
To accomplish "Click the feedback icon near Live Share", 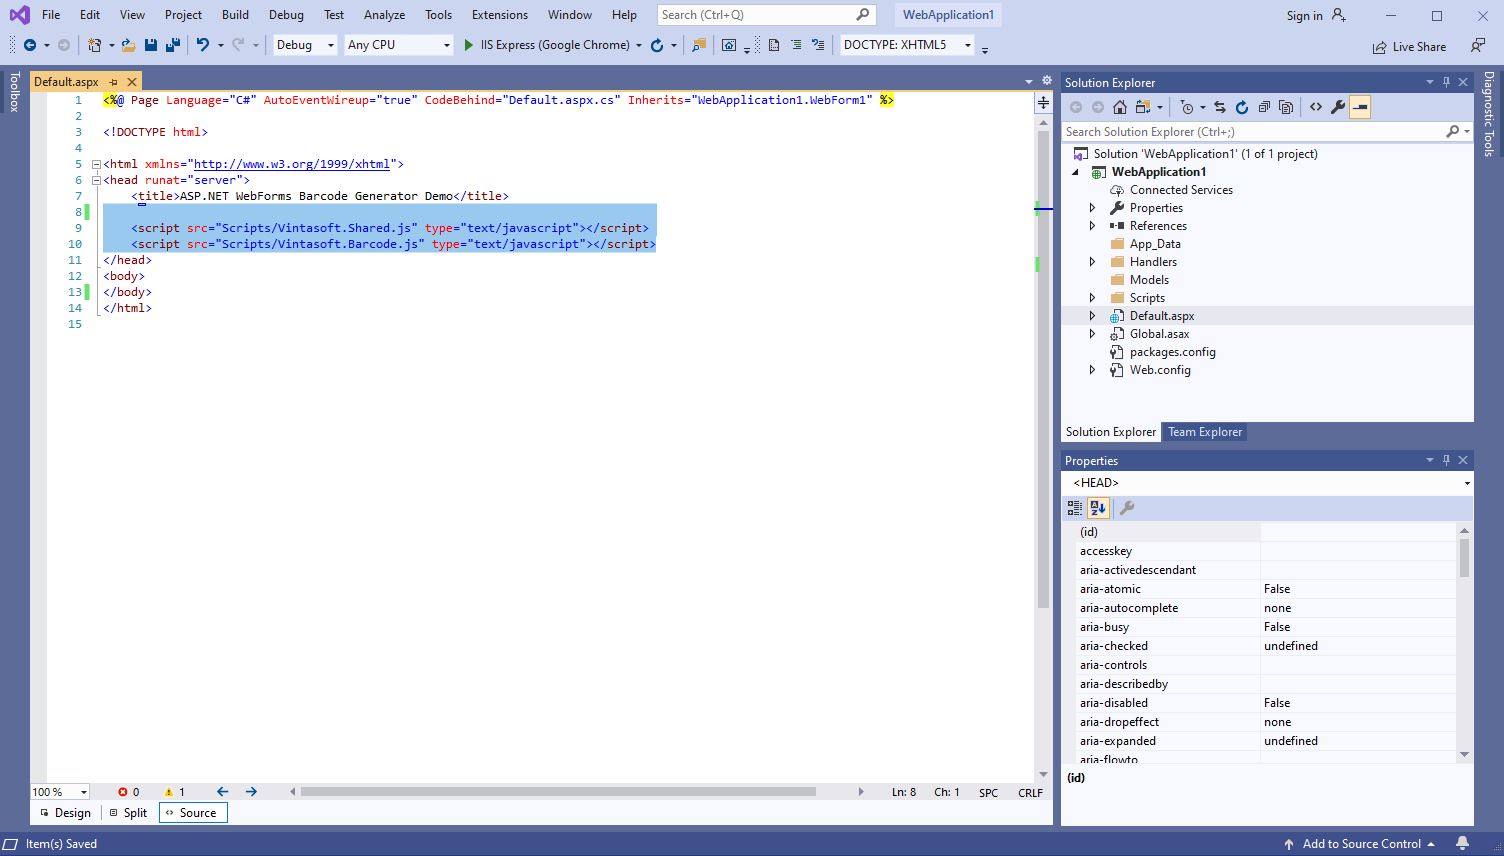I will coord(1477,46).
